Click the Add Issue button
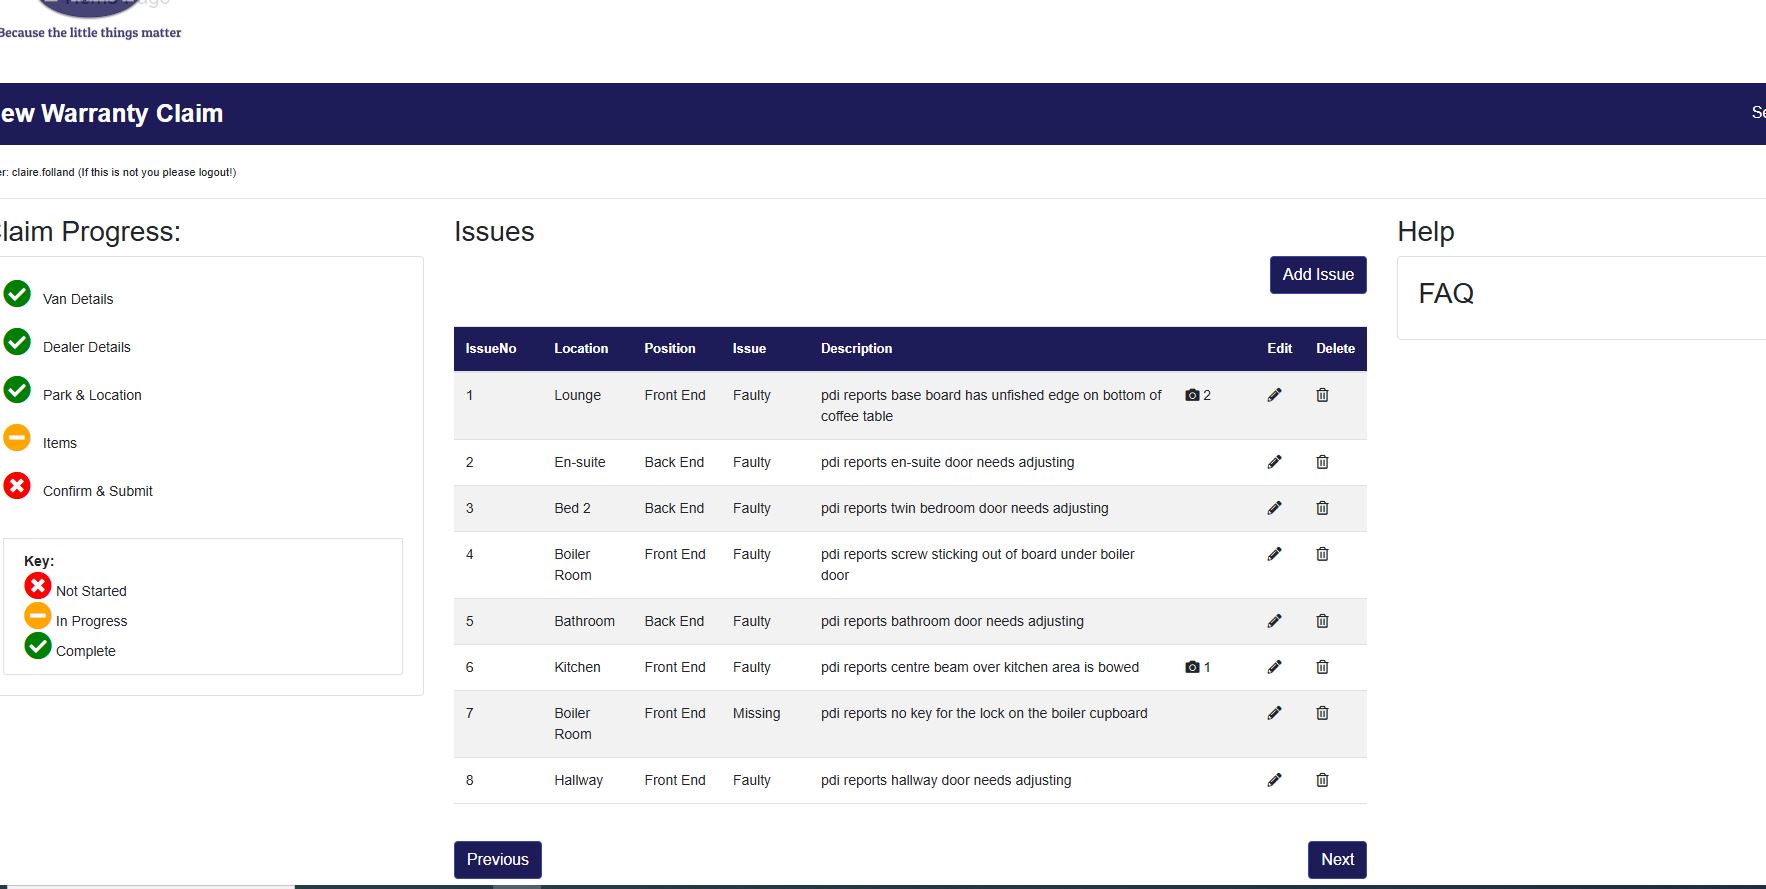This screenshot has width=1766, height=889. (1317, 275)
